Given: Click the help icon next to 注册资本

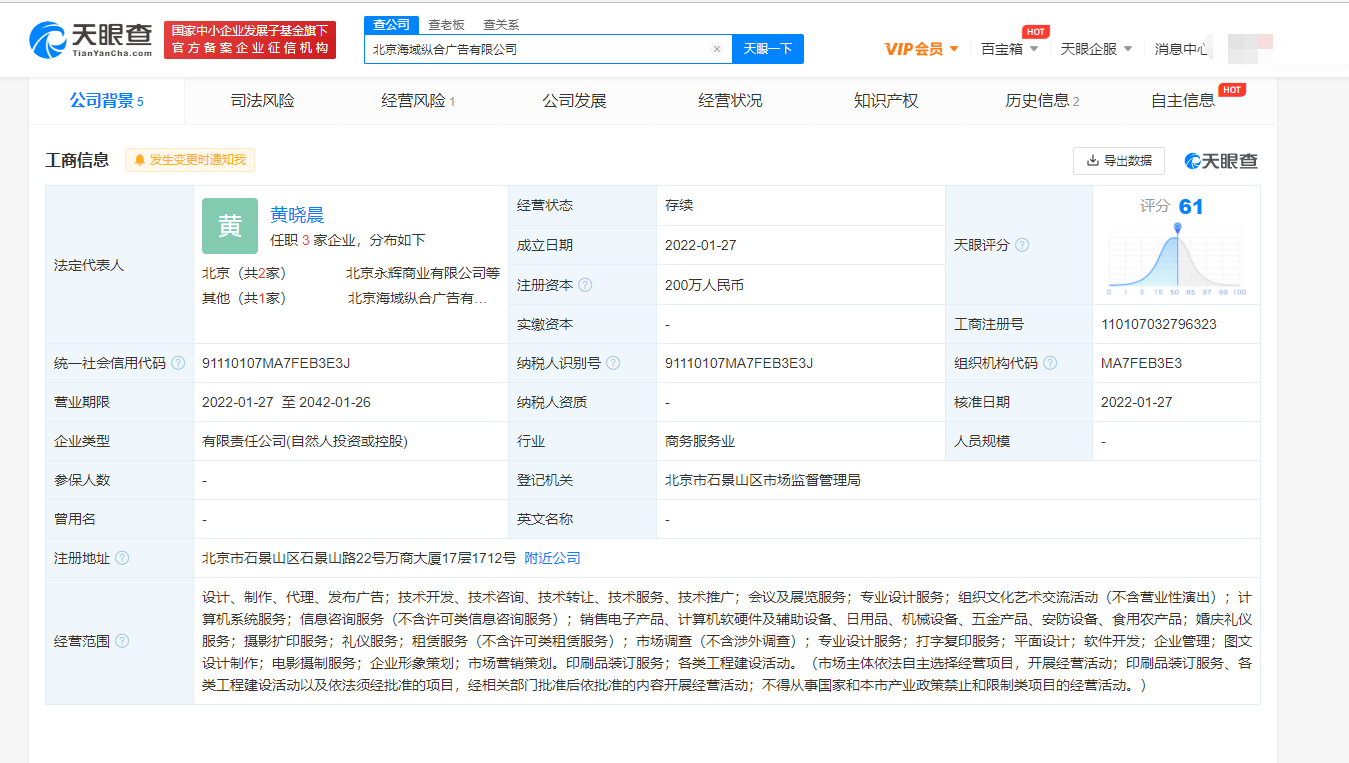Looking at the screenshot, I should tap(585, 285).
